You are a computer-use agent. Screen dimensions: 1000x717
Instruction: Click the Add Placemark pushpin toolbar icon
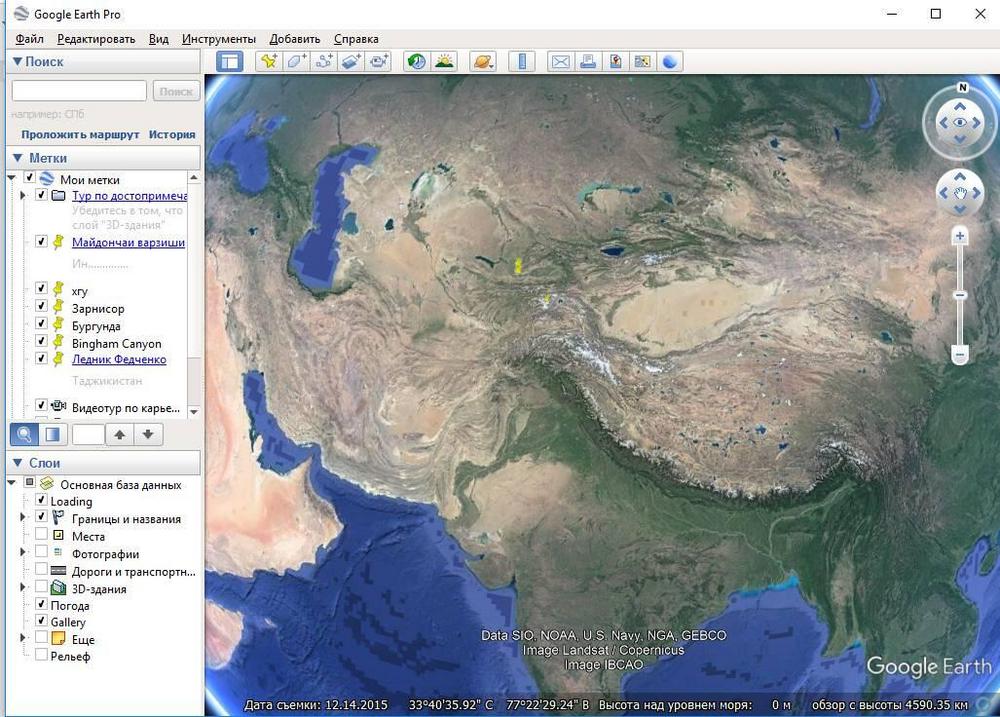269,61
